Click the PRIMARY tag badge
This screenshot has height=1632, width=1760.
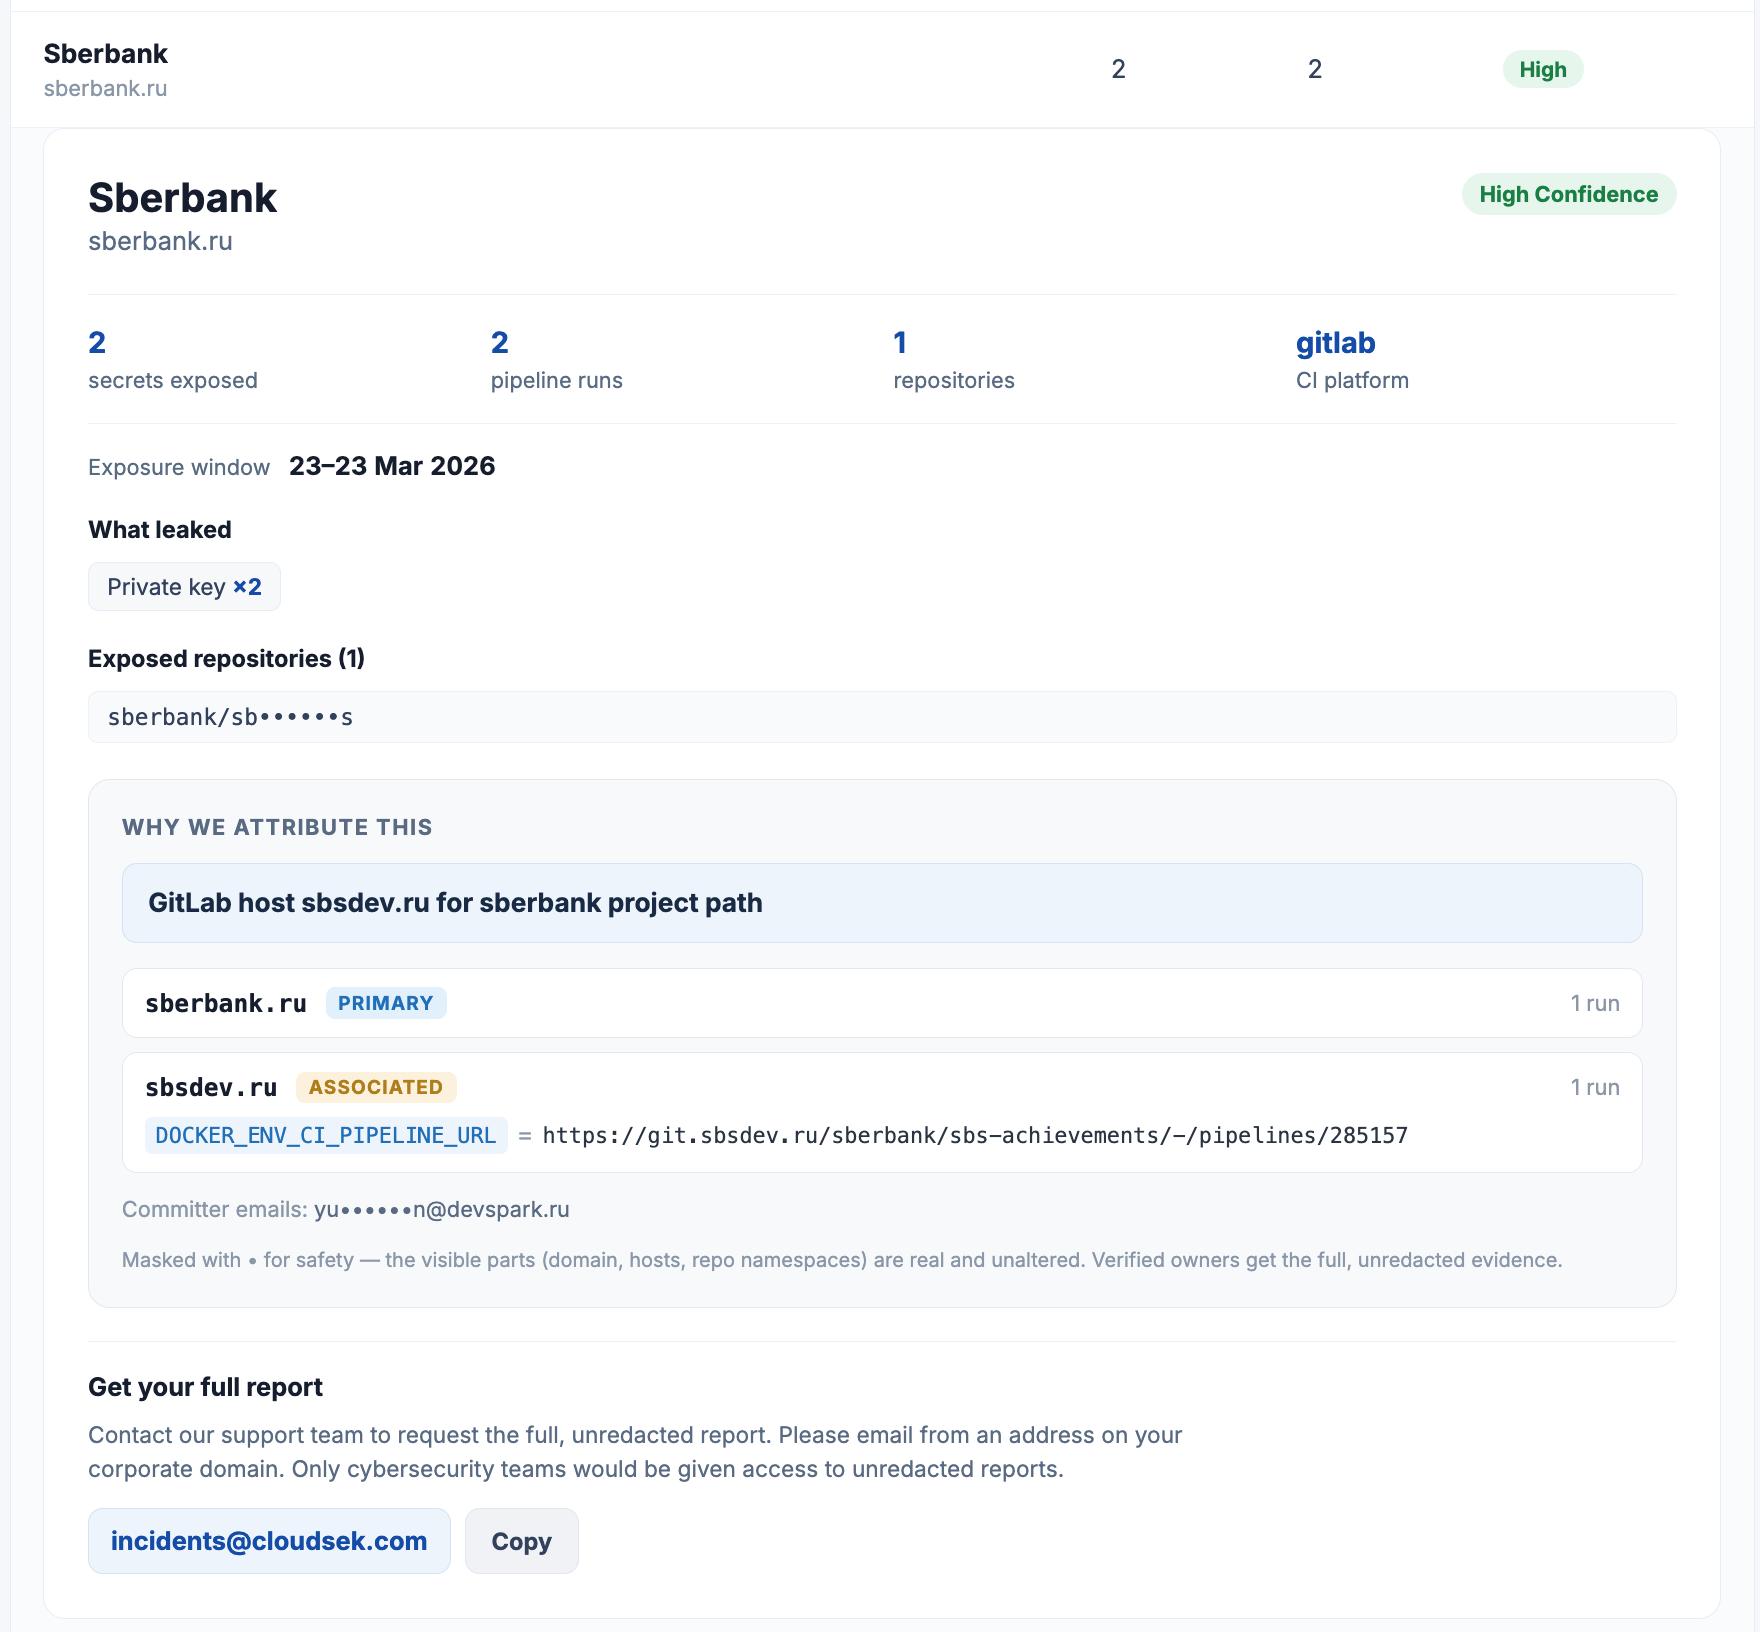pyautogui.click(x=386, y=1003)
